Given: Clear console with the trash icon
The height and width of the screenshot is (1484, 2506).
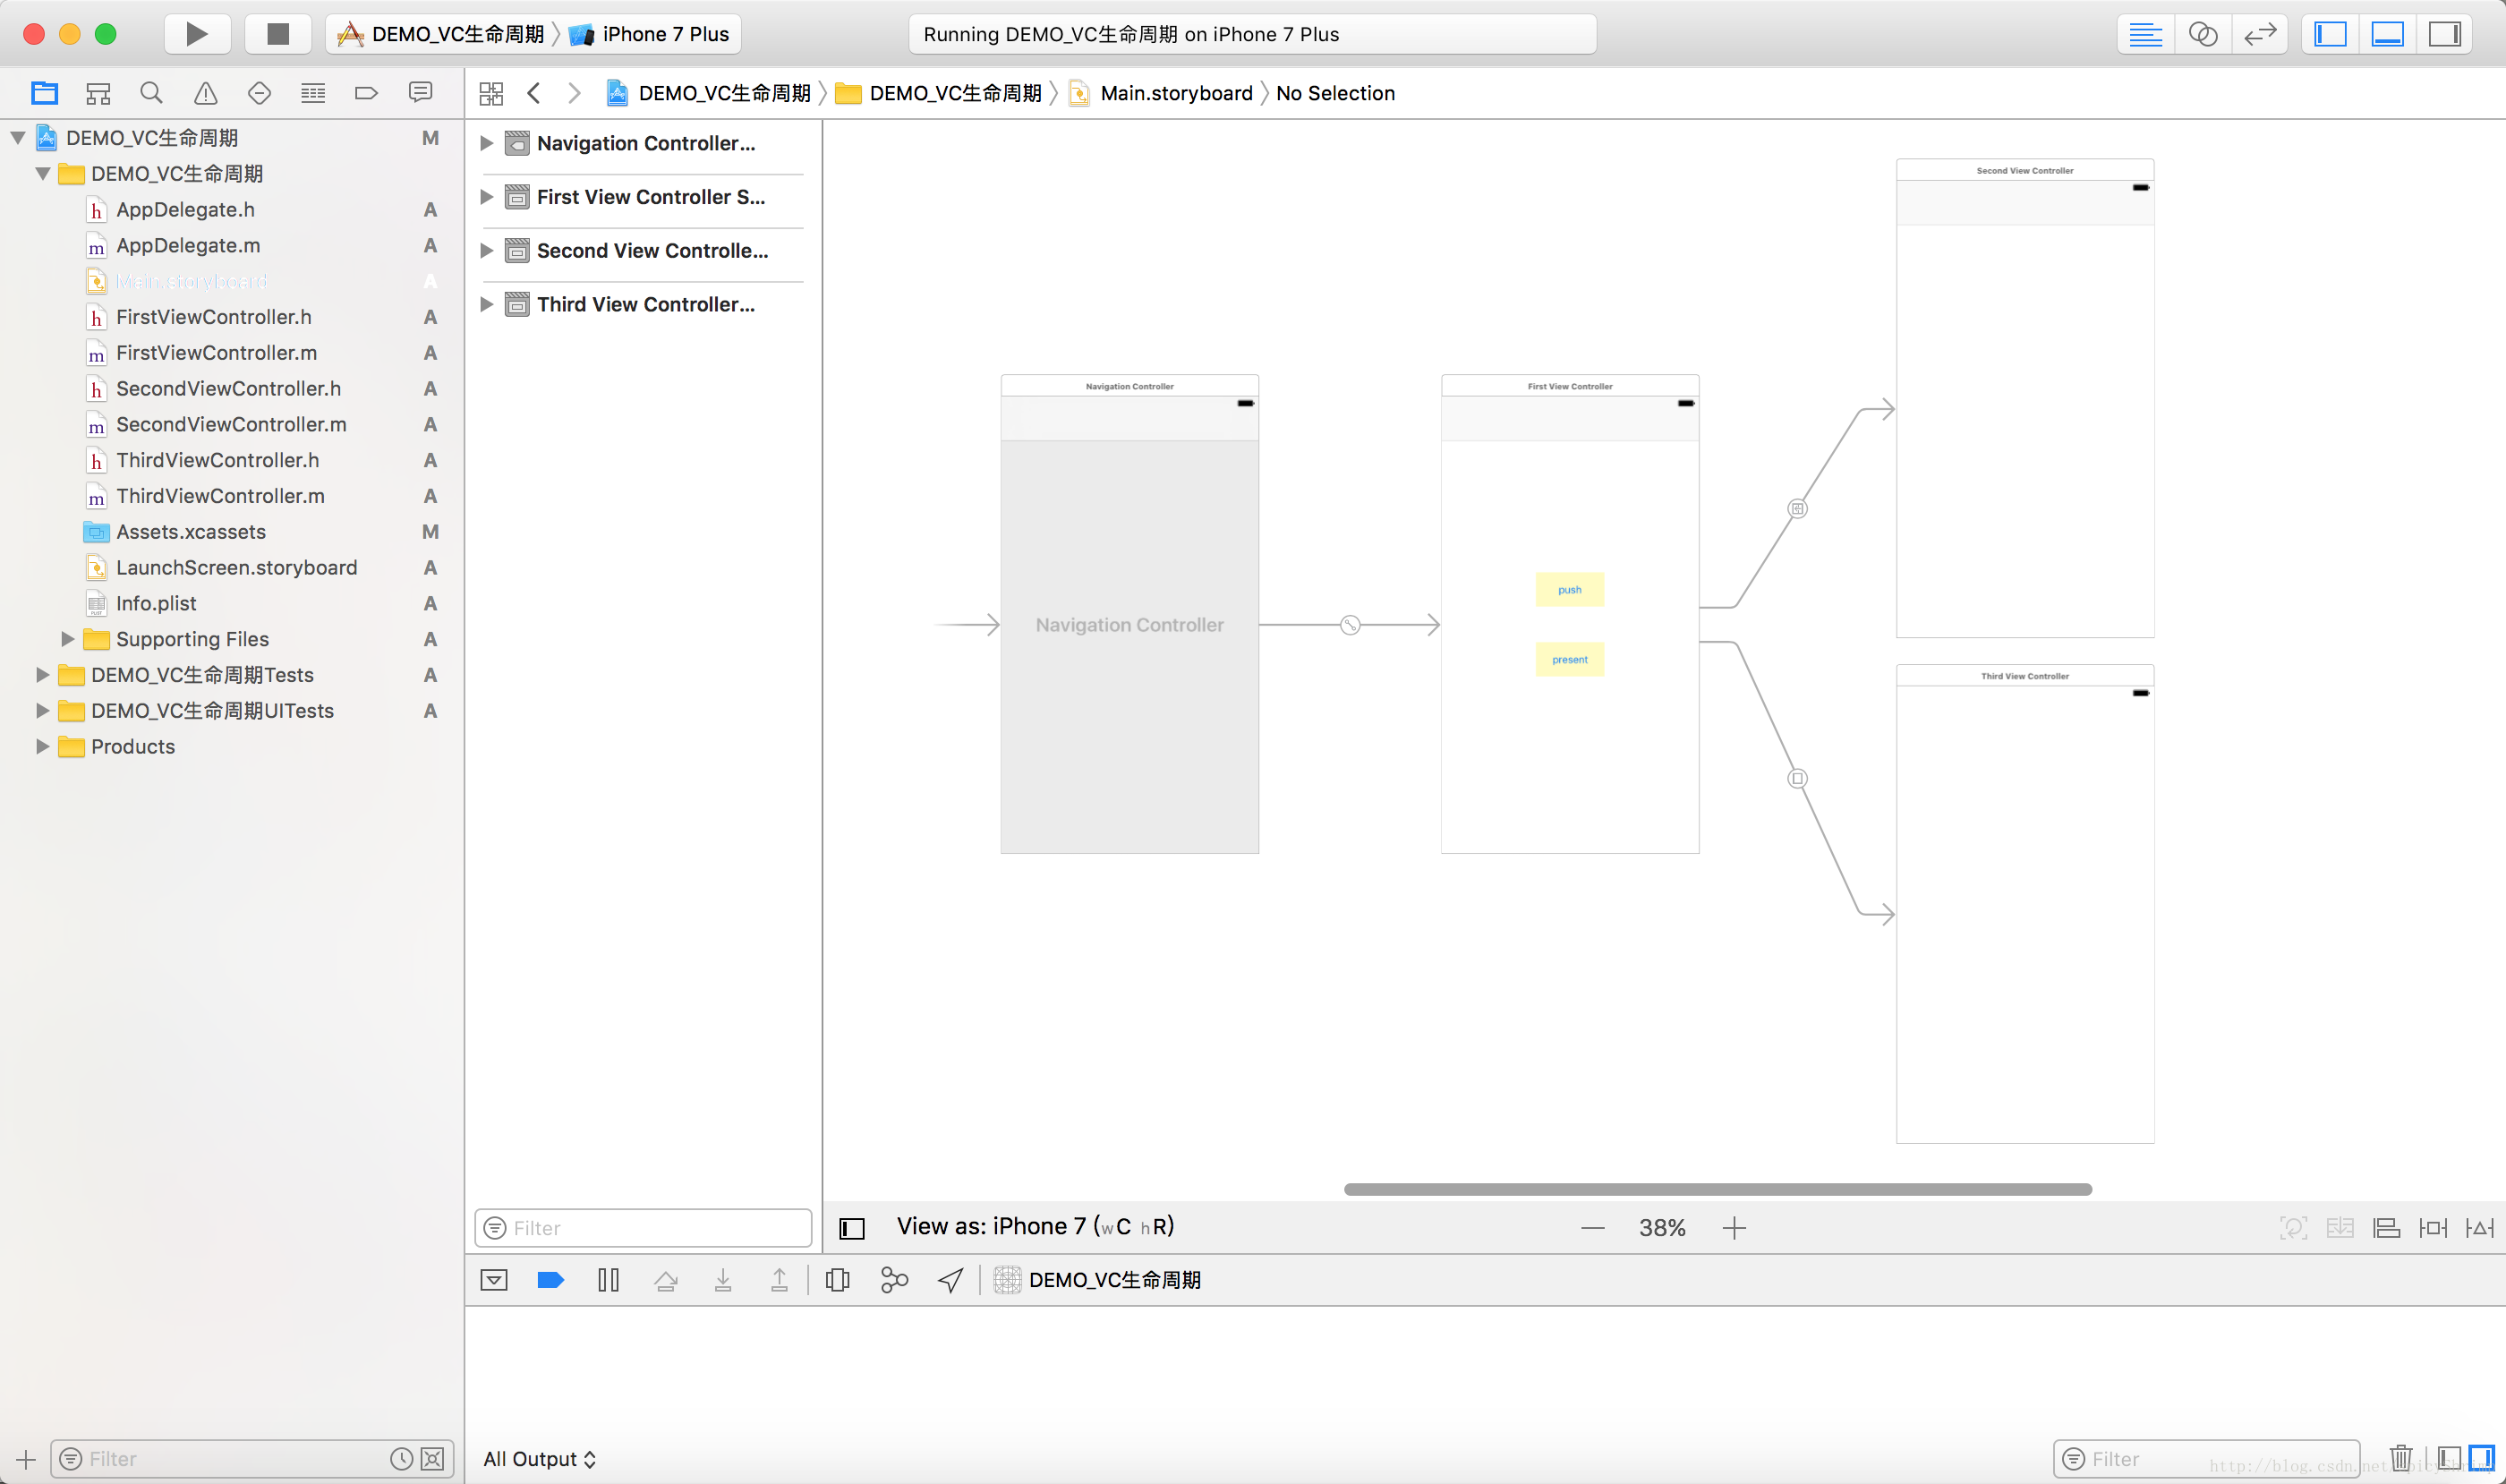Looking at the screenshot, I should coord(2400,1458).
